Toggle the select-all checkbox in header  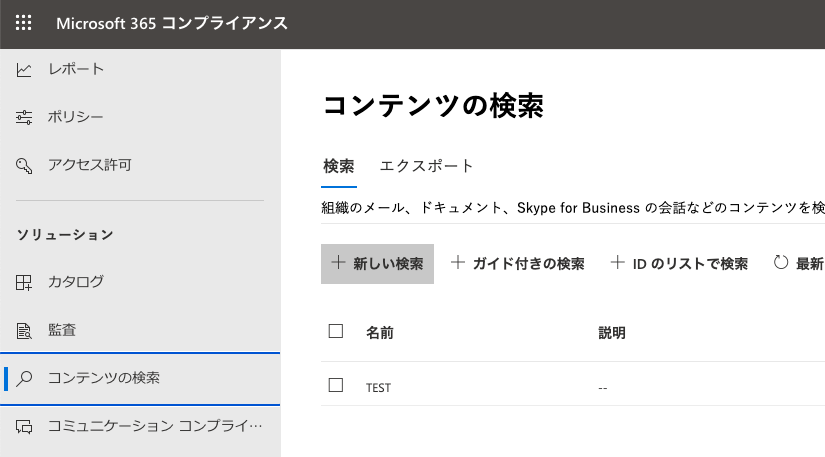pos(336,331)
